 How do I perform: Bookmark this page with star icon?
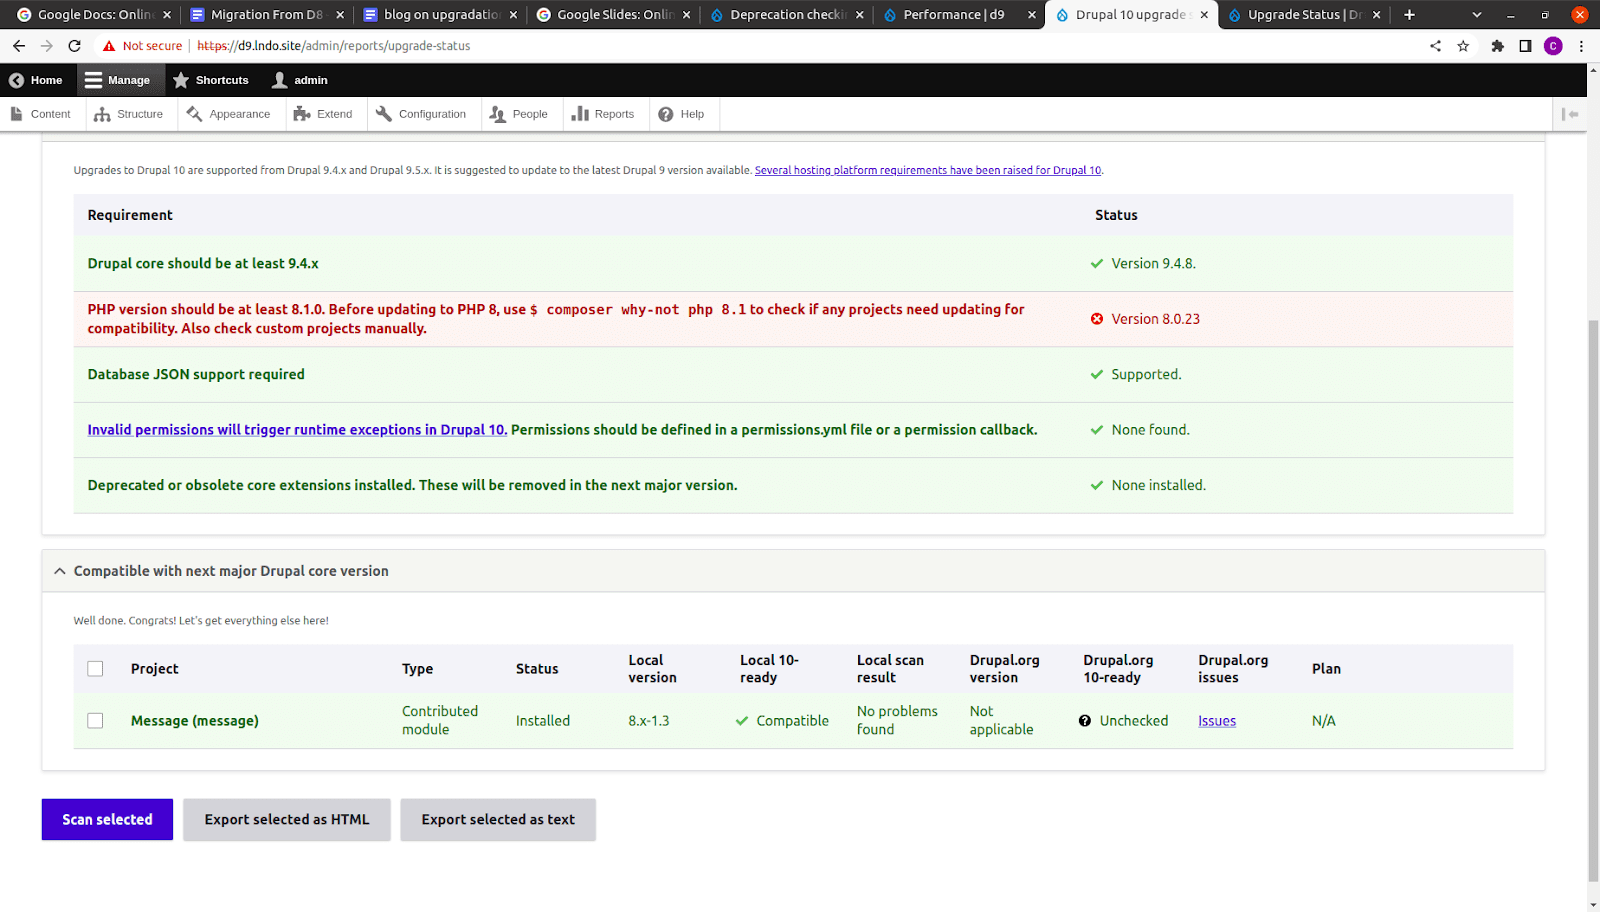click(x=1463, y=46)
